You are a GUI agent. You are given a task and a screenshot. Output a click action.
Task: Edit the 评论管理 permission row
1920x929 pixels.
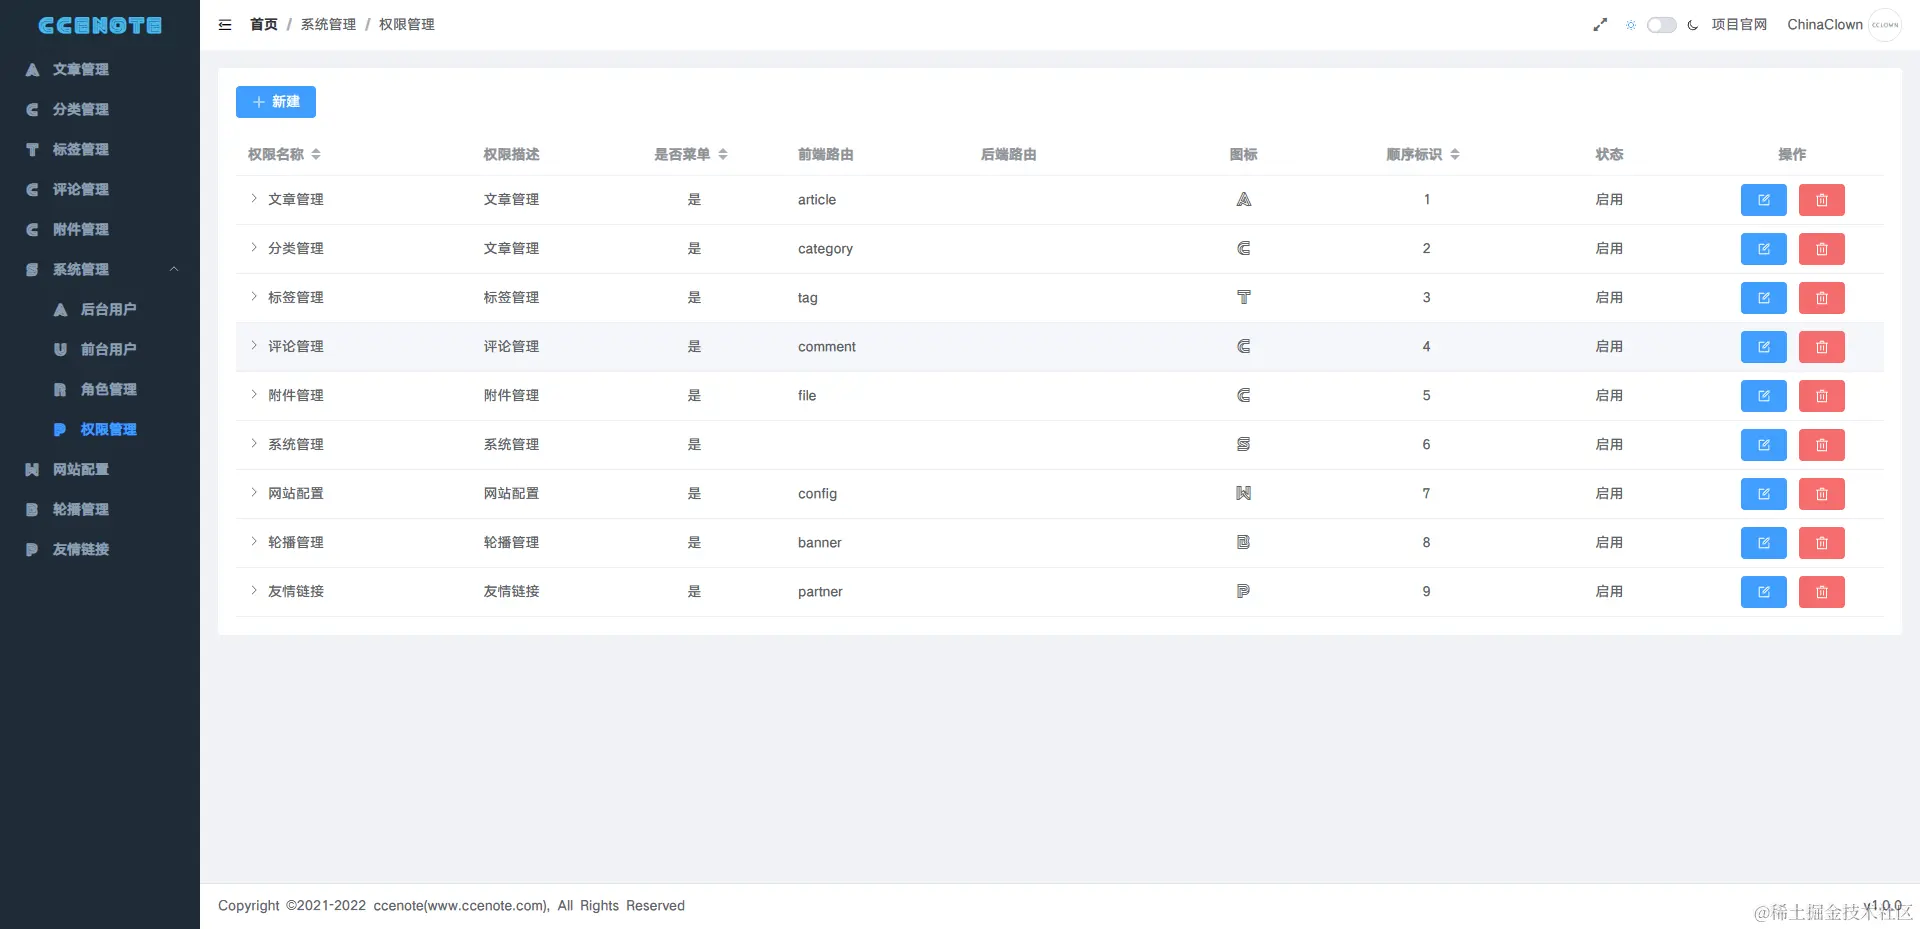click(1763, 347)
